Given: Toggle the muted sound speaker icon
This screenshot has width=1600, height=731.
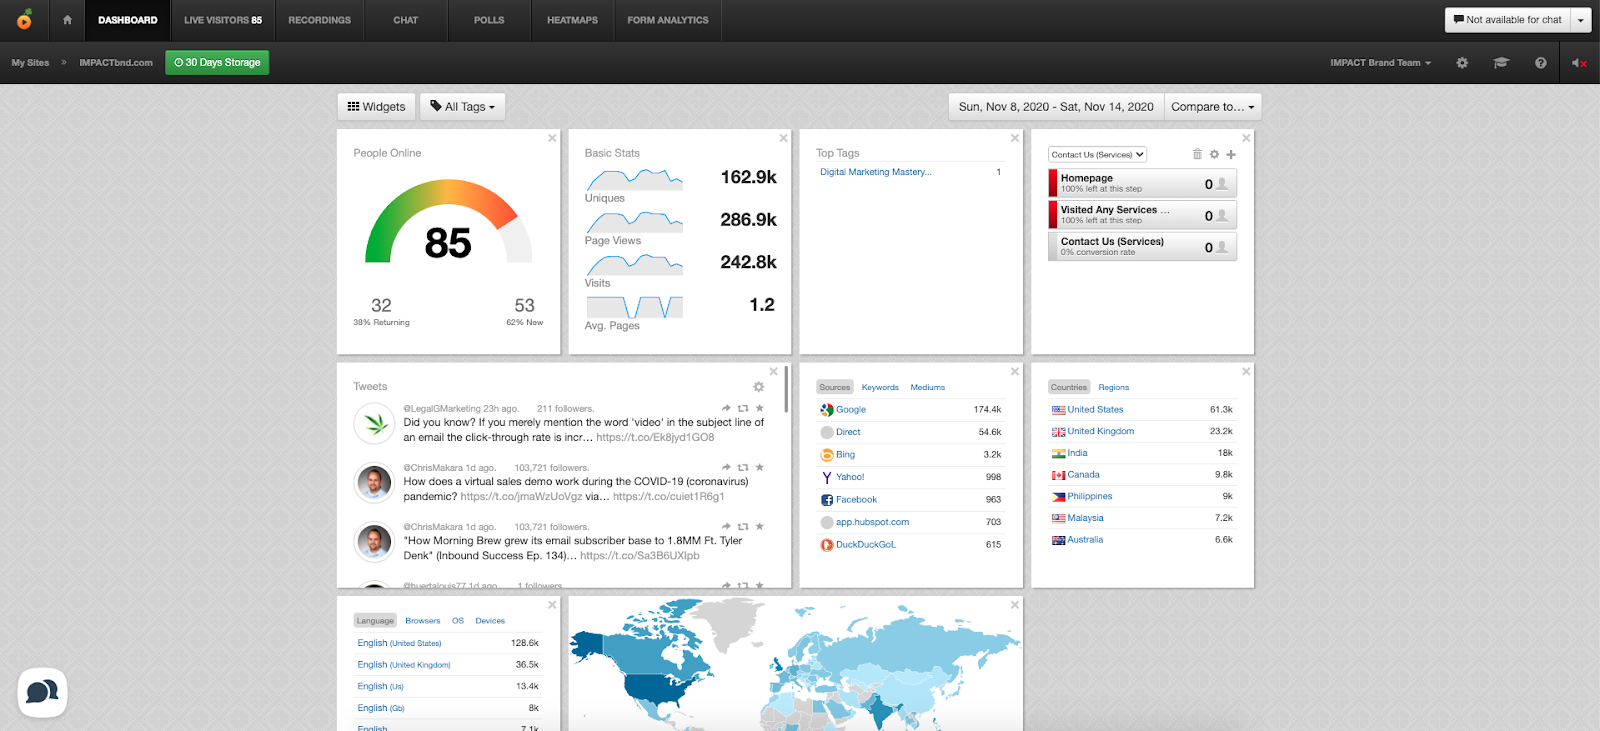Looking at the screenshot, I should point(1579,63).
